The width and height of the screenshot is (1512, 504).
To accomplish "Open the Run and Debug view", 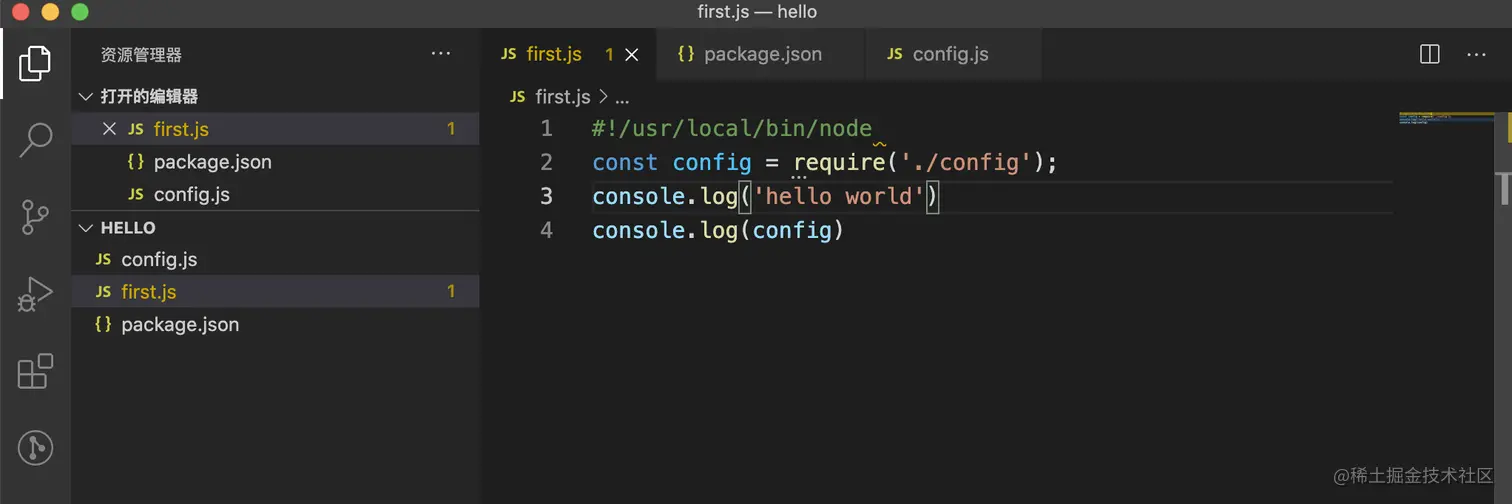I will pos(35,294).
